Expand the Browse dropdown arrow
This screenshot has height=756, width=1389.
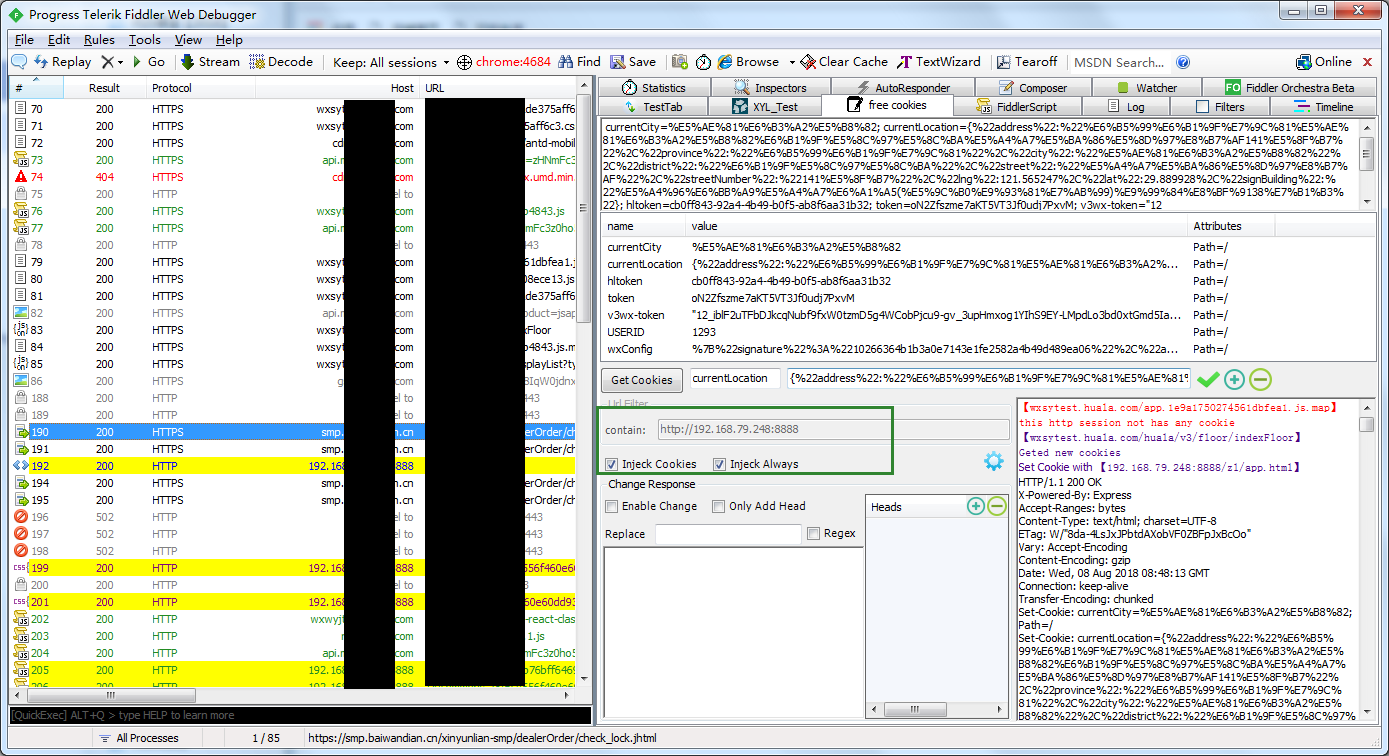[x=791, y=62]
